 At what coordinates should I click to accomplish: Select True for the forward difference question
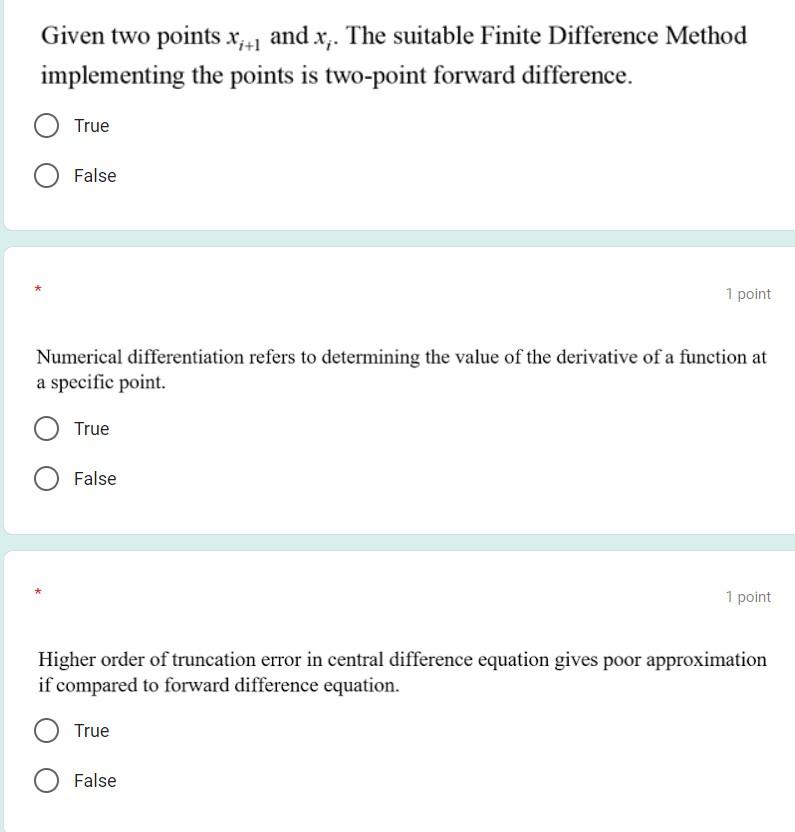pyautogui.click(x=46, y=126)
